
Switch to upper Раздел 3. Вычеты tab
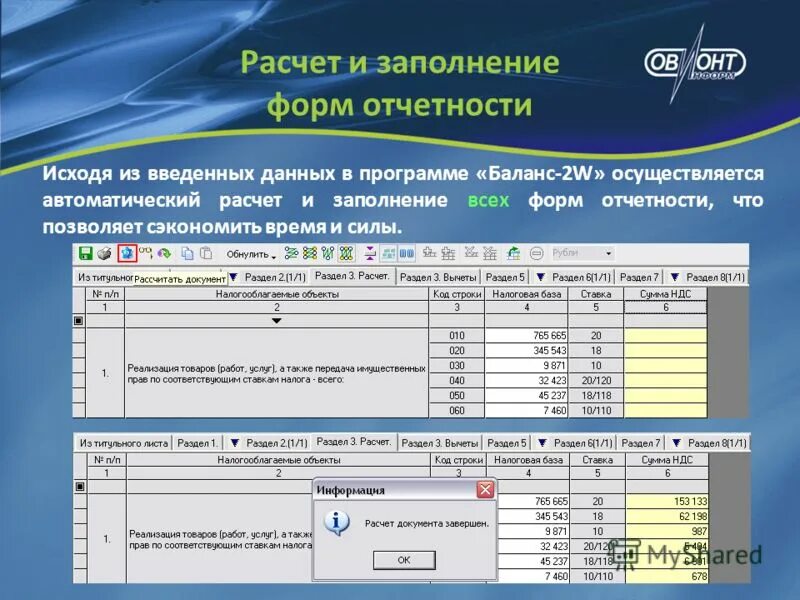[438, 277]
